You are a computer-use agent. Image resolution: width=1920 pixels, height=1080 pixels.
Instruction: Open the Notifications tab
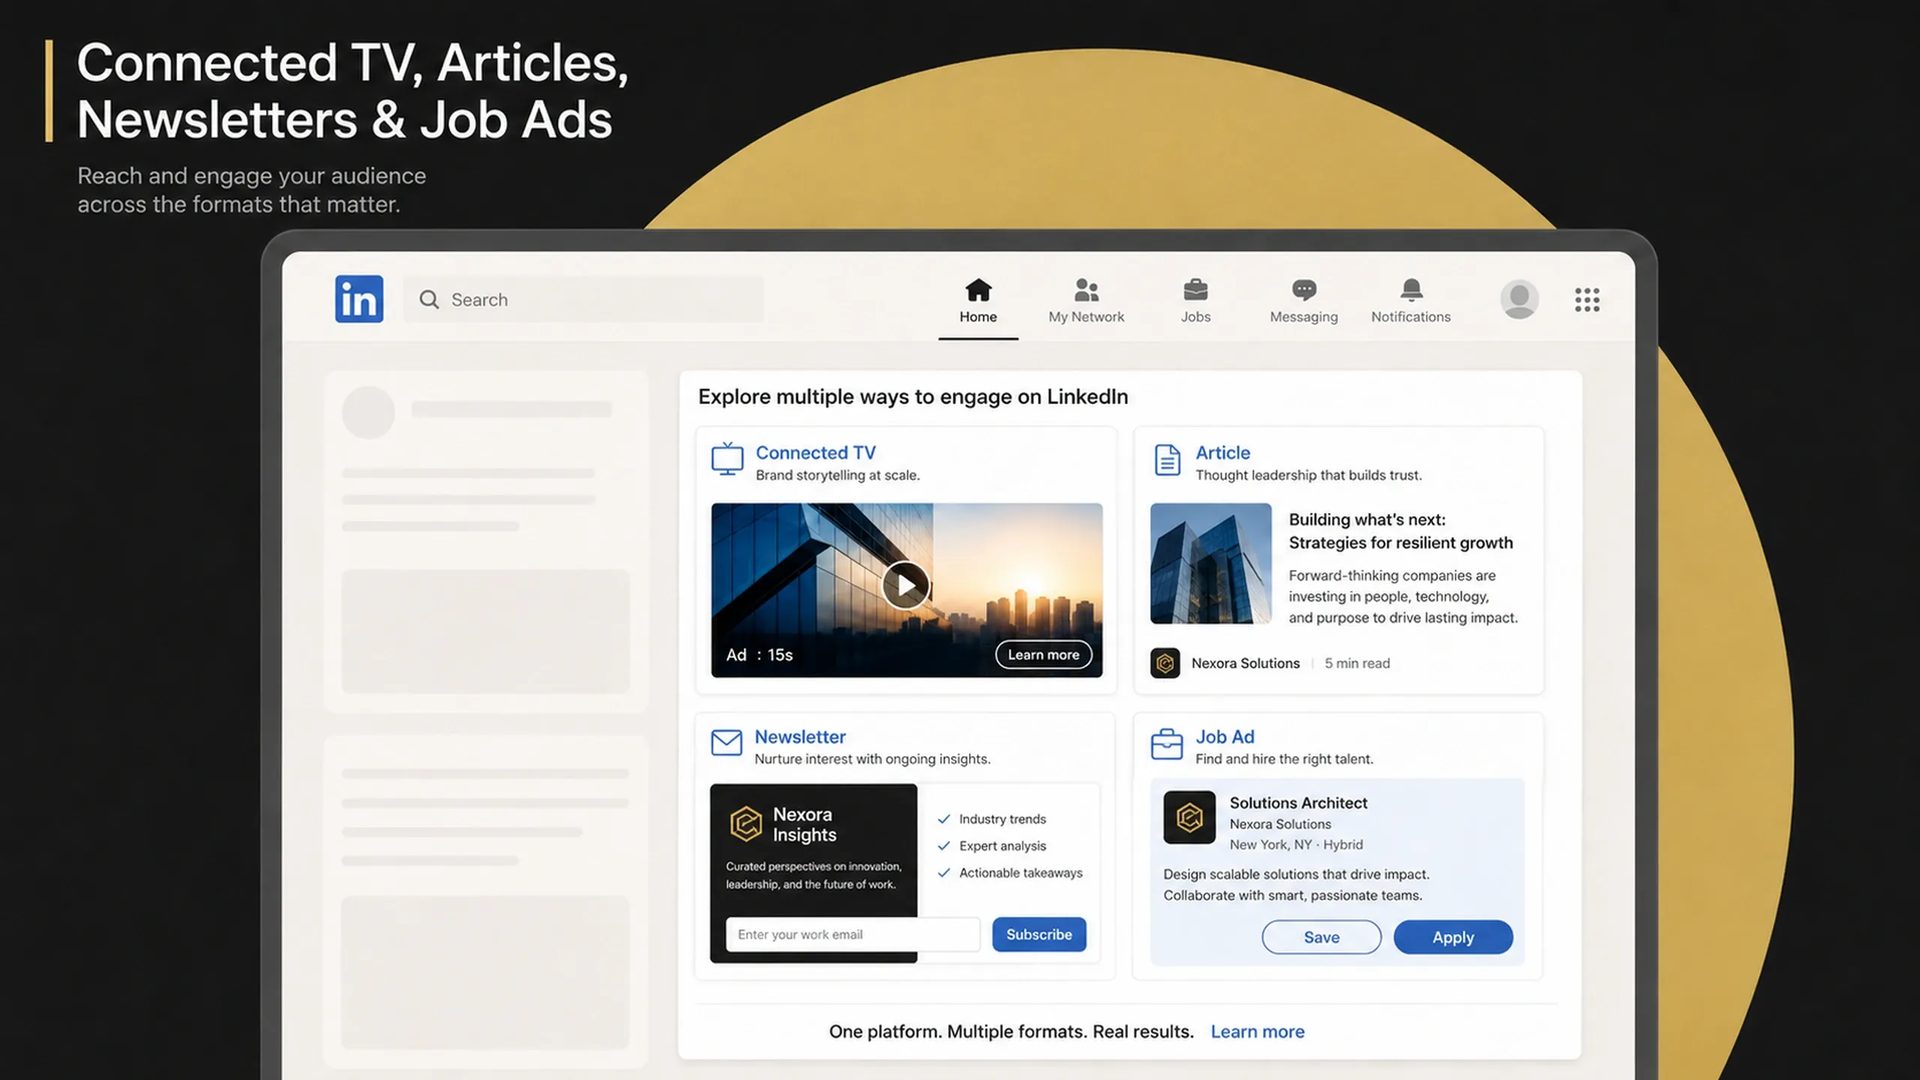click(x=1410, y=301)
